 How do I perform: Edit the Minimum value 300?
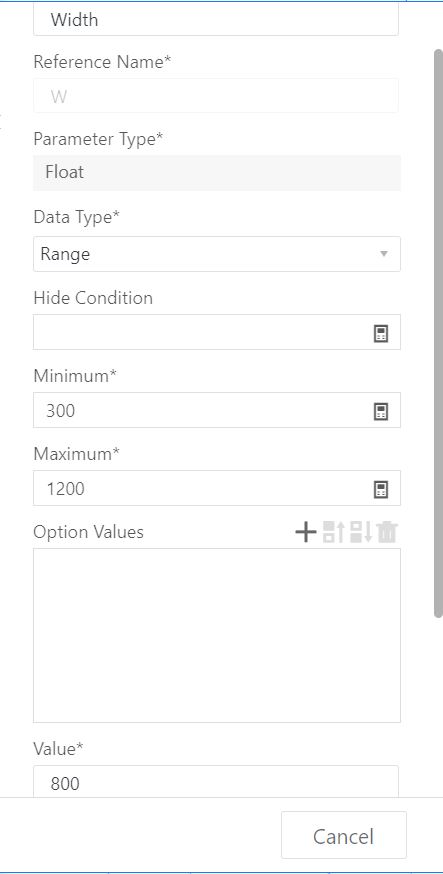click(203, 410)
